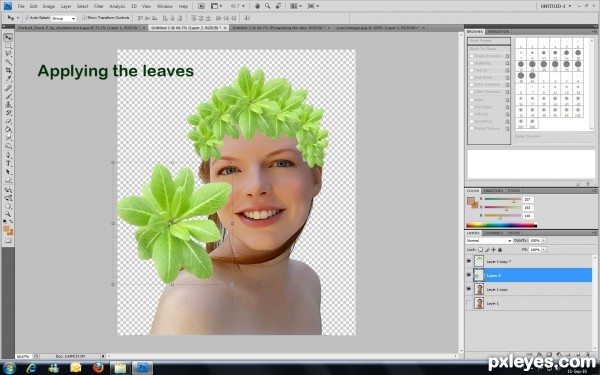Click the Rotate View tool in the application bar

[x=278, y=6]
